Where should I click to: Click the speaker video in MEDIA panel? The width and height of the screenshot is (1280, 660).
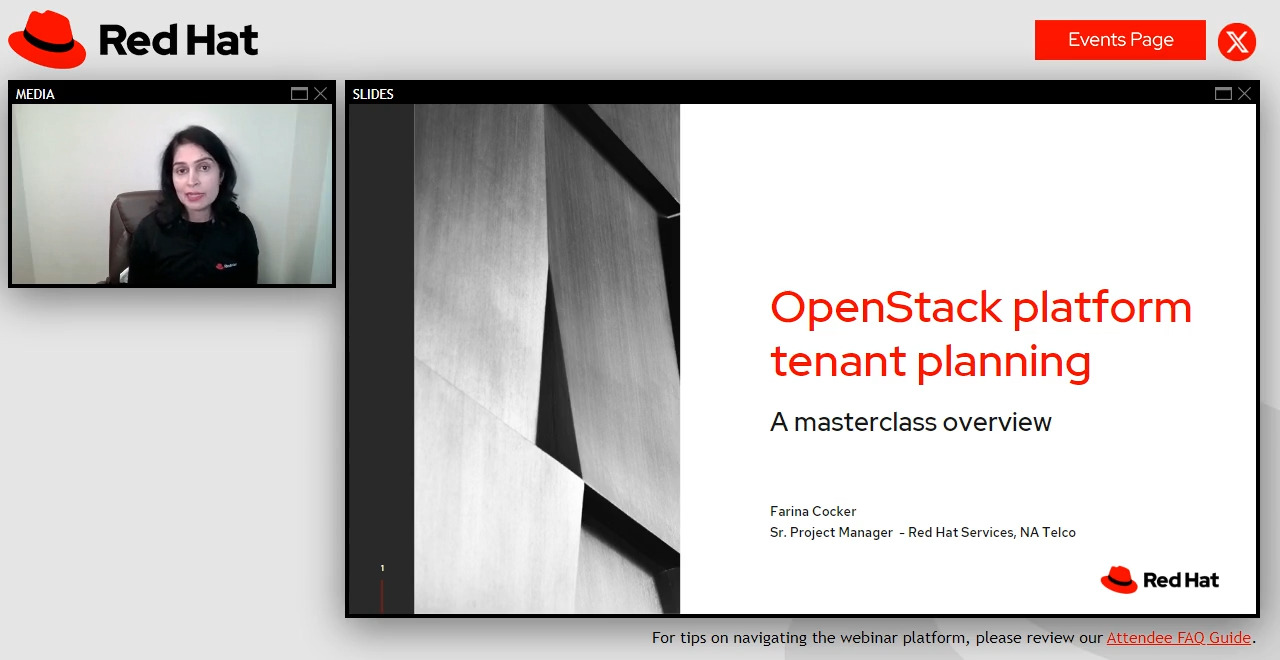172,195
